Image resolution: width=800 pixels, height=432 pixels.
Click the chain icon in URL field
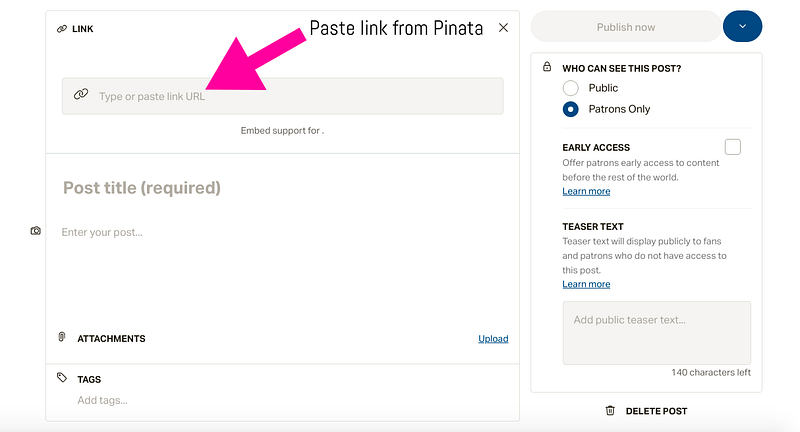pos(81,95)
